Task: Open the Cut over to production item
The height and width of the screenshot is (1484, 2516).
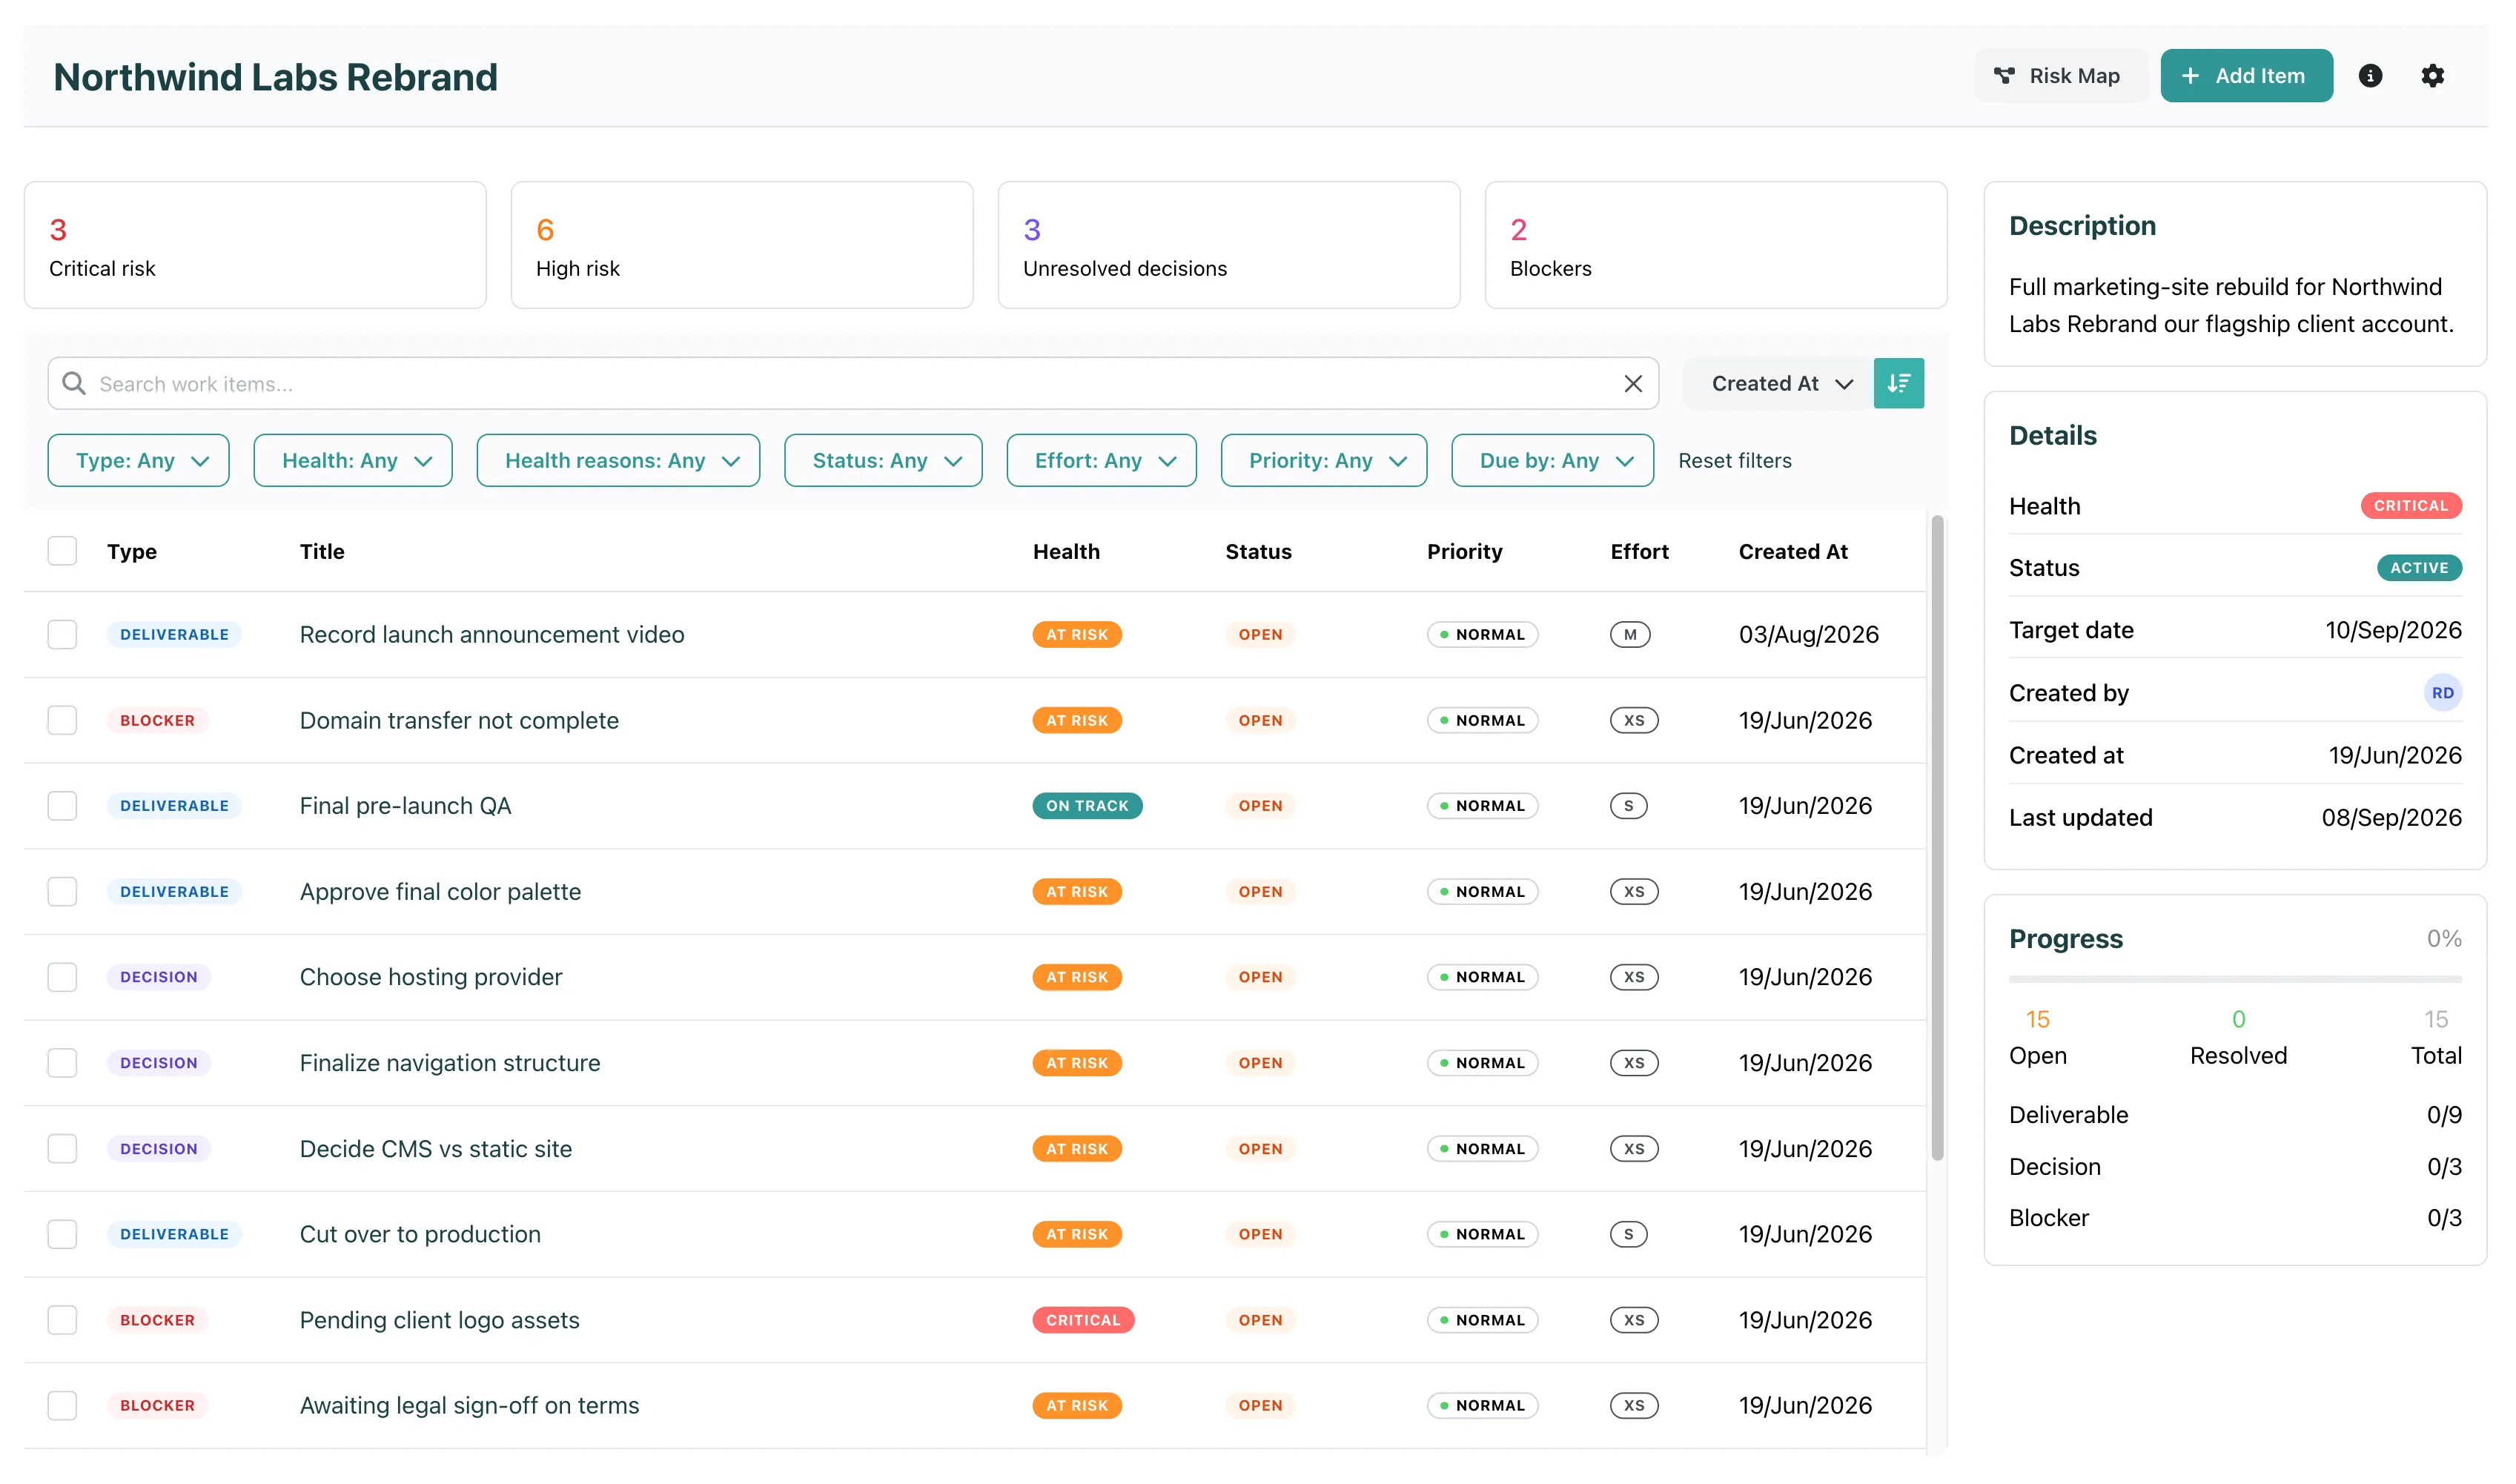Action: coord(420,1235)
